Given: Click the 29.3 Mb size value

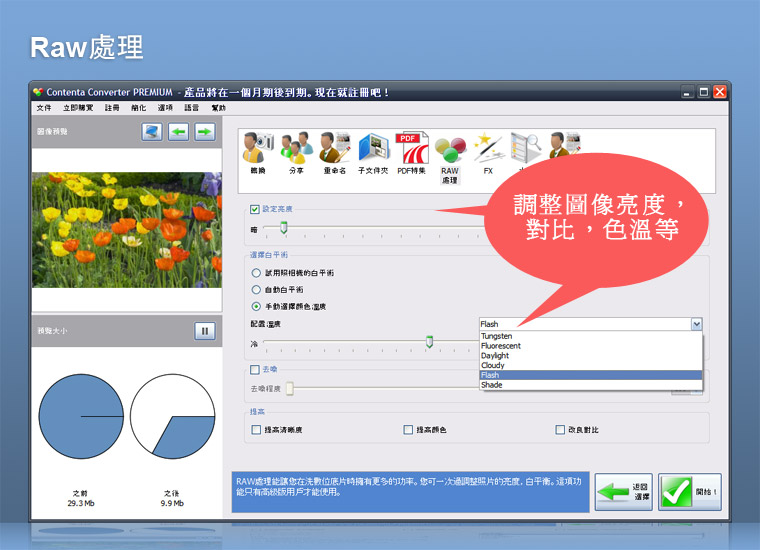Looking at the screenshot, I should (x=81, y=503).
